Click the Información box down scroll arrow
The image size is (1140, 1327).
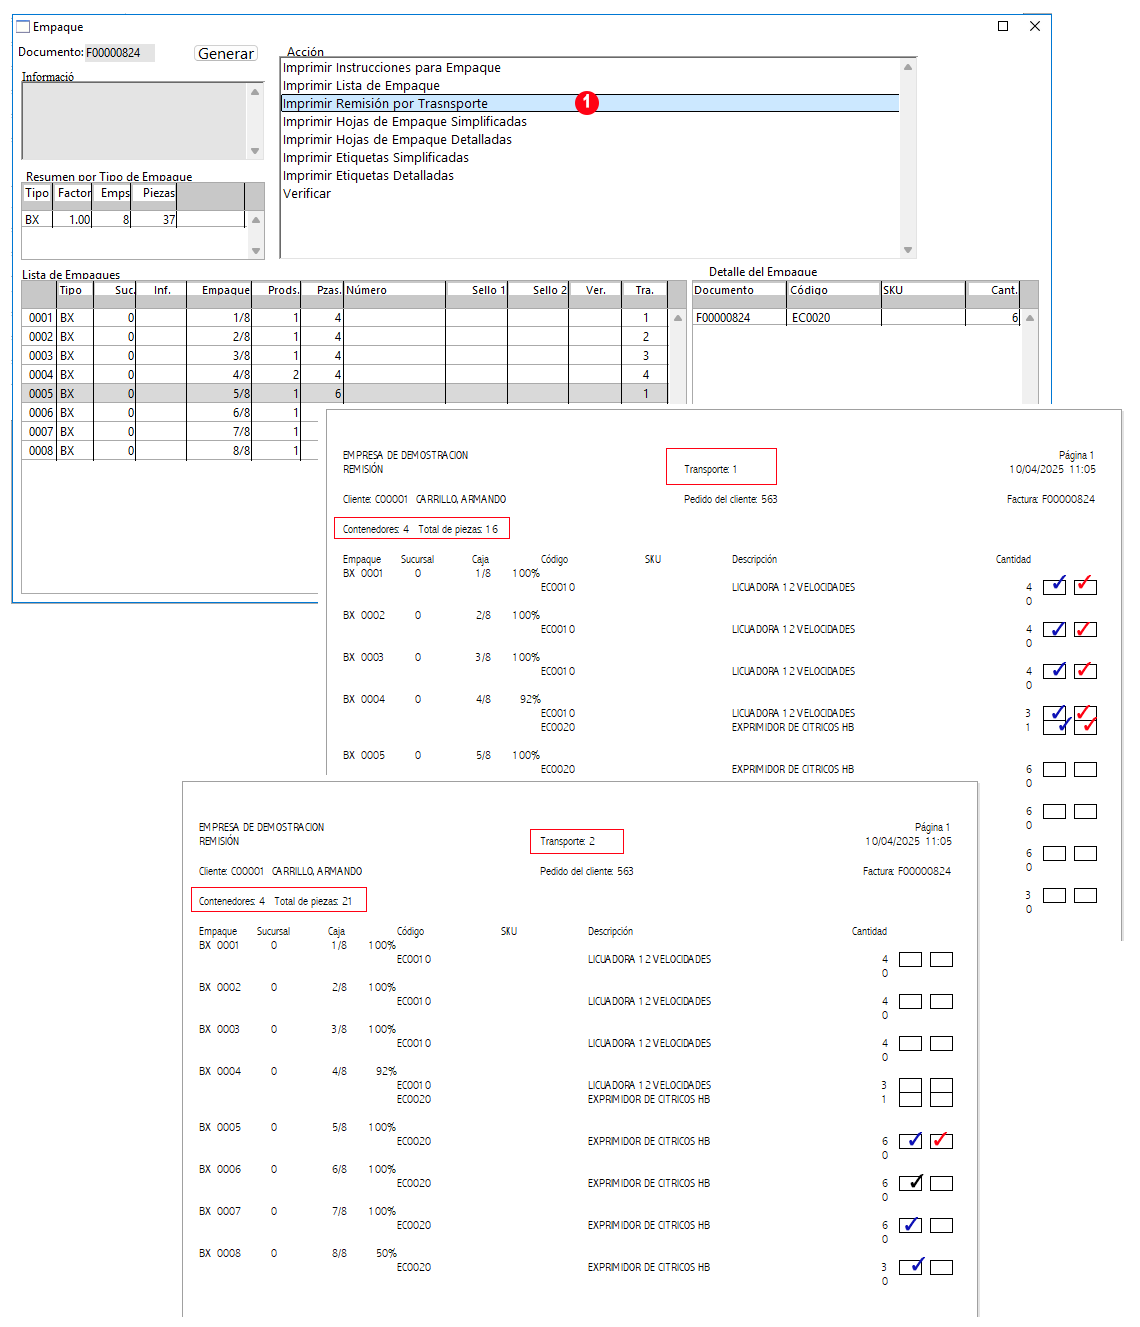coord(255,151)
